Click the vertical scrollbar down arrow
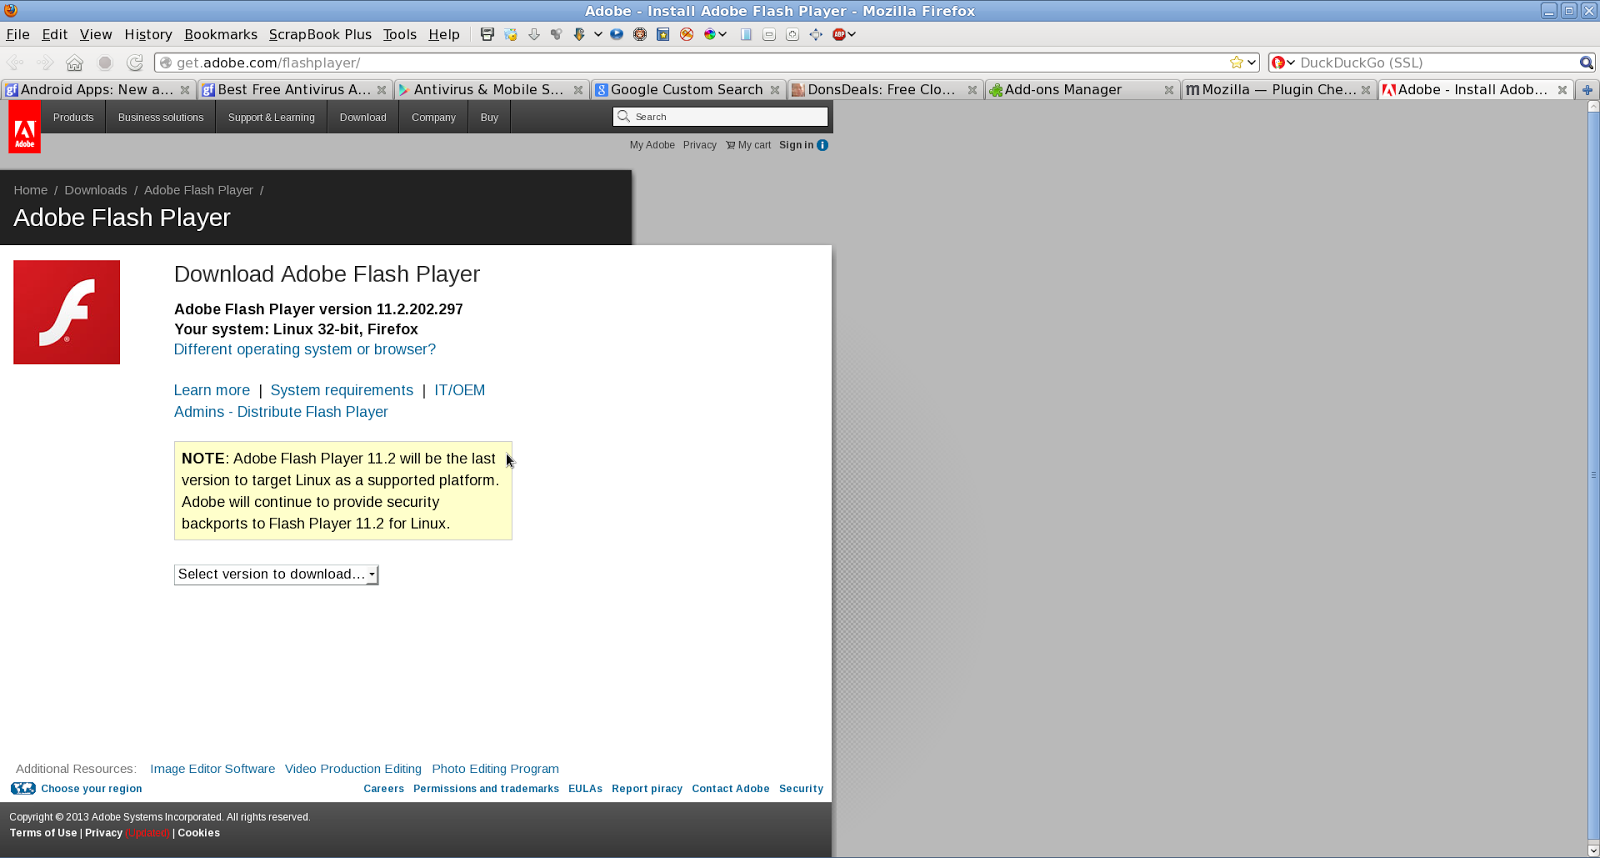1600x858 pixels. point(1593,850)
